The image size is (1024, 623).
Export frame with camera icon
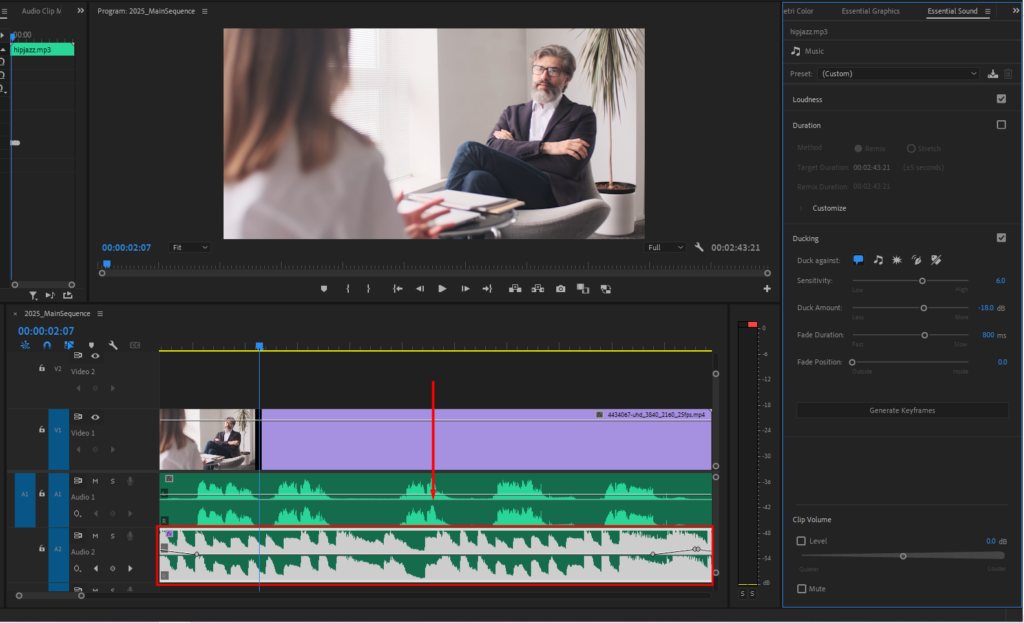(560, 289)
